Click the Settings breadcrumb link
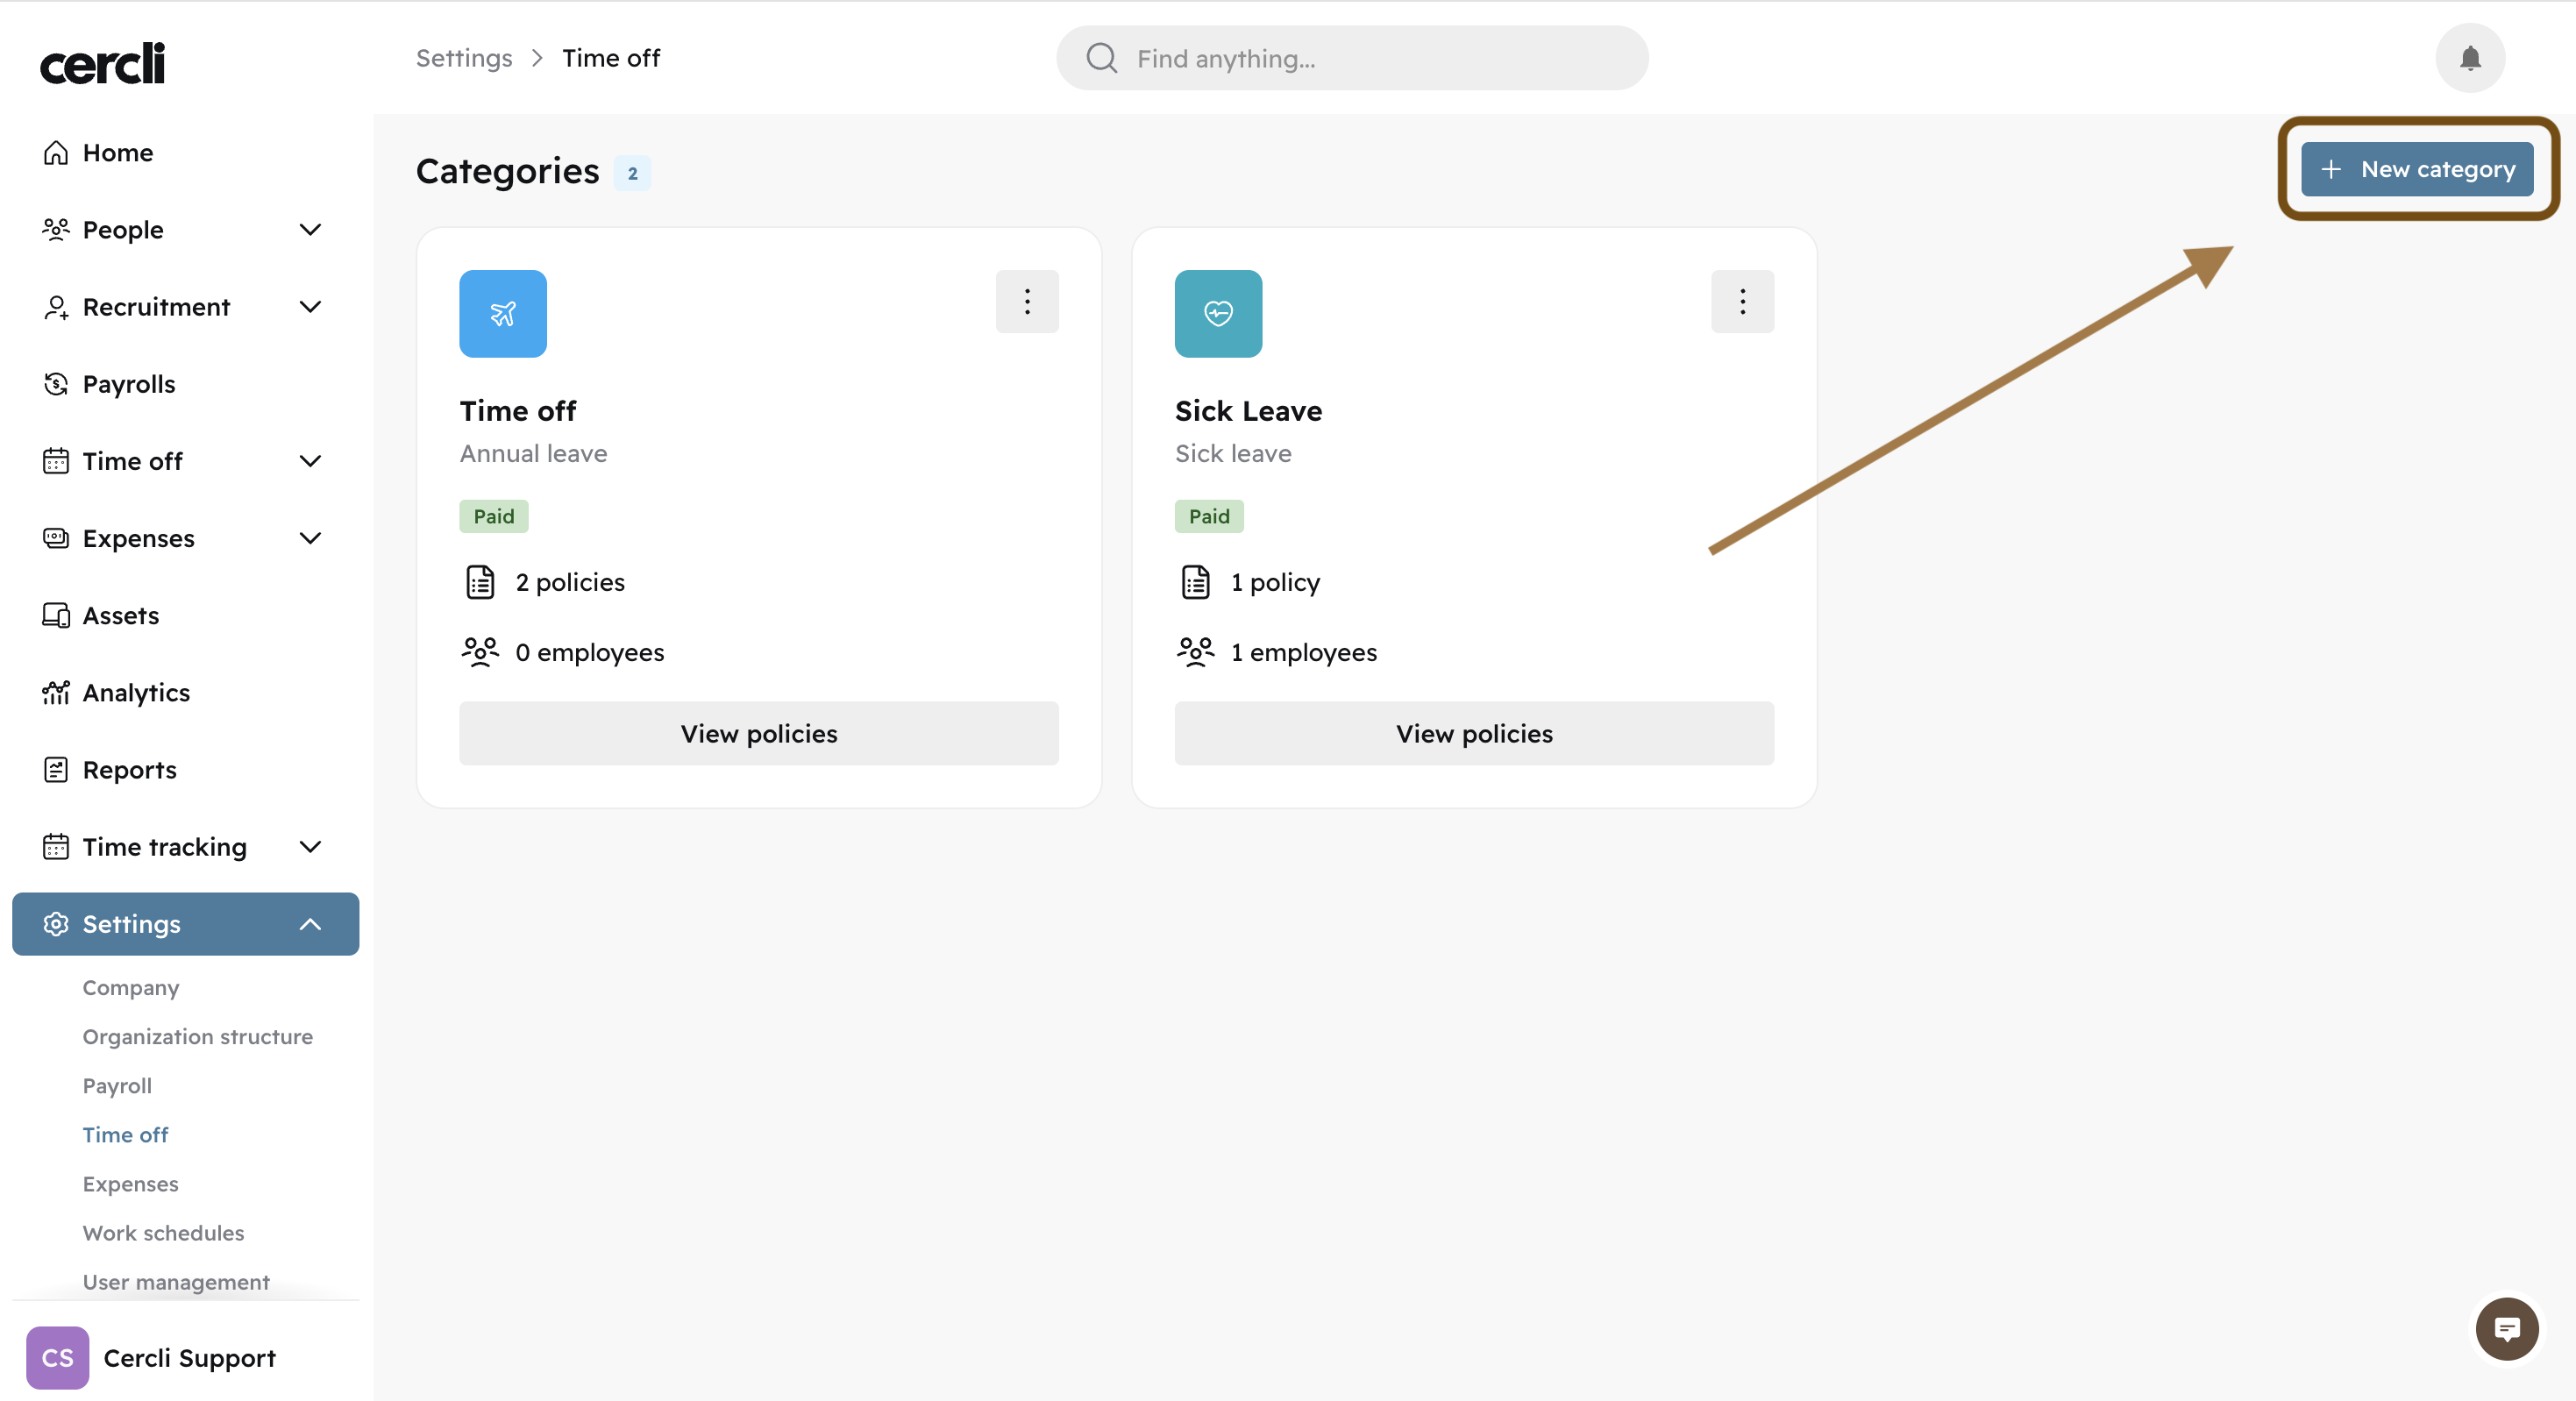 pyautogui.click(x=463, y=58)
